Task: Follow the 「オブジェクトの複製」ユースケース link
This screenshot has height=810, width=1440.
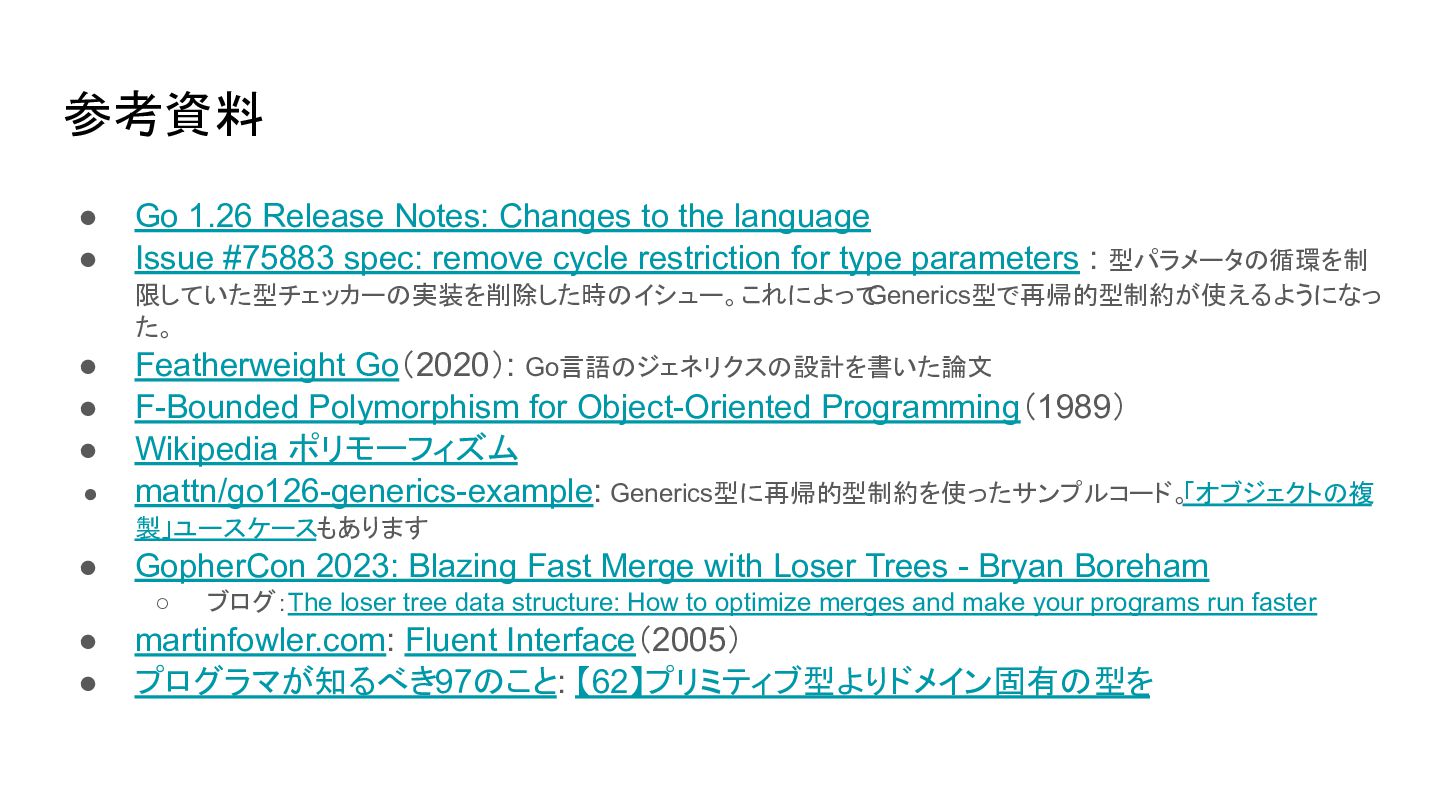Action: 1277,494
